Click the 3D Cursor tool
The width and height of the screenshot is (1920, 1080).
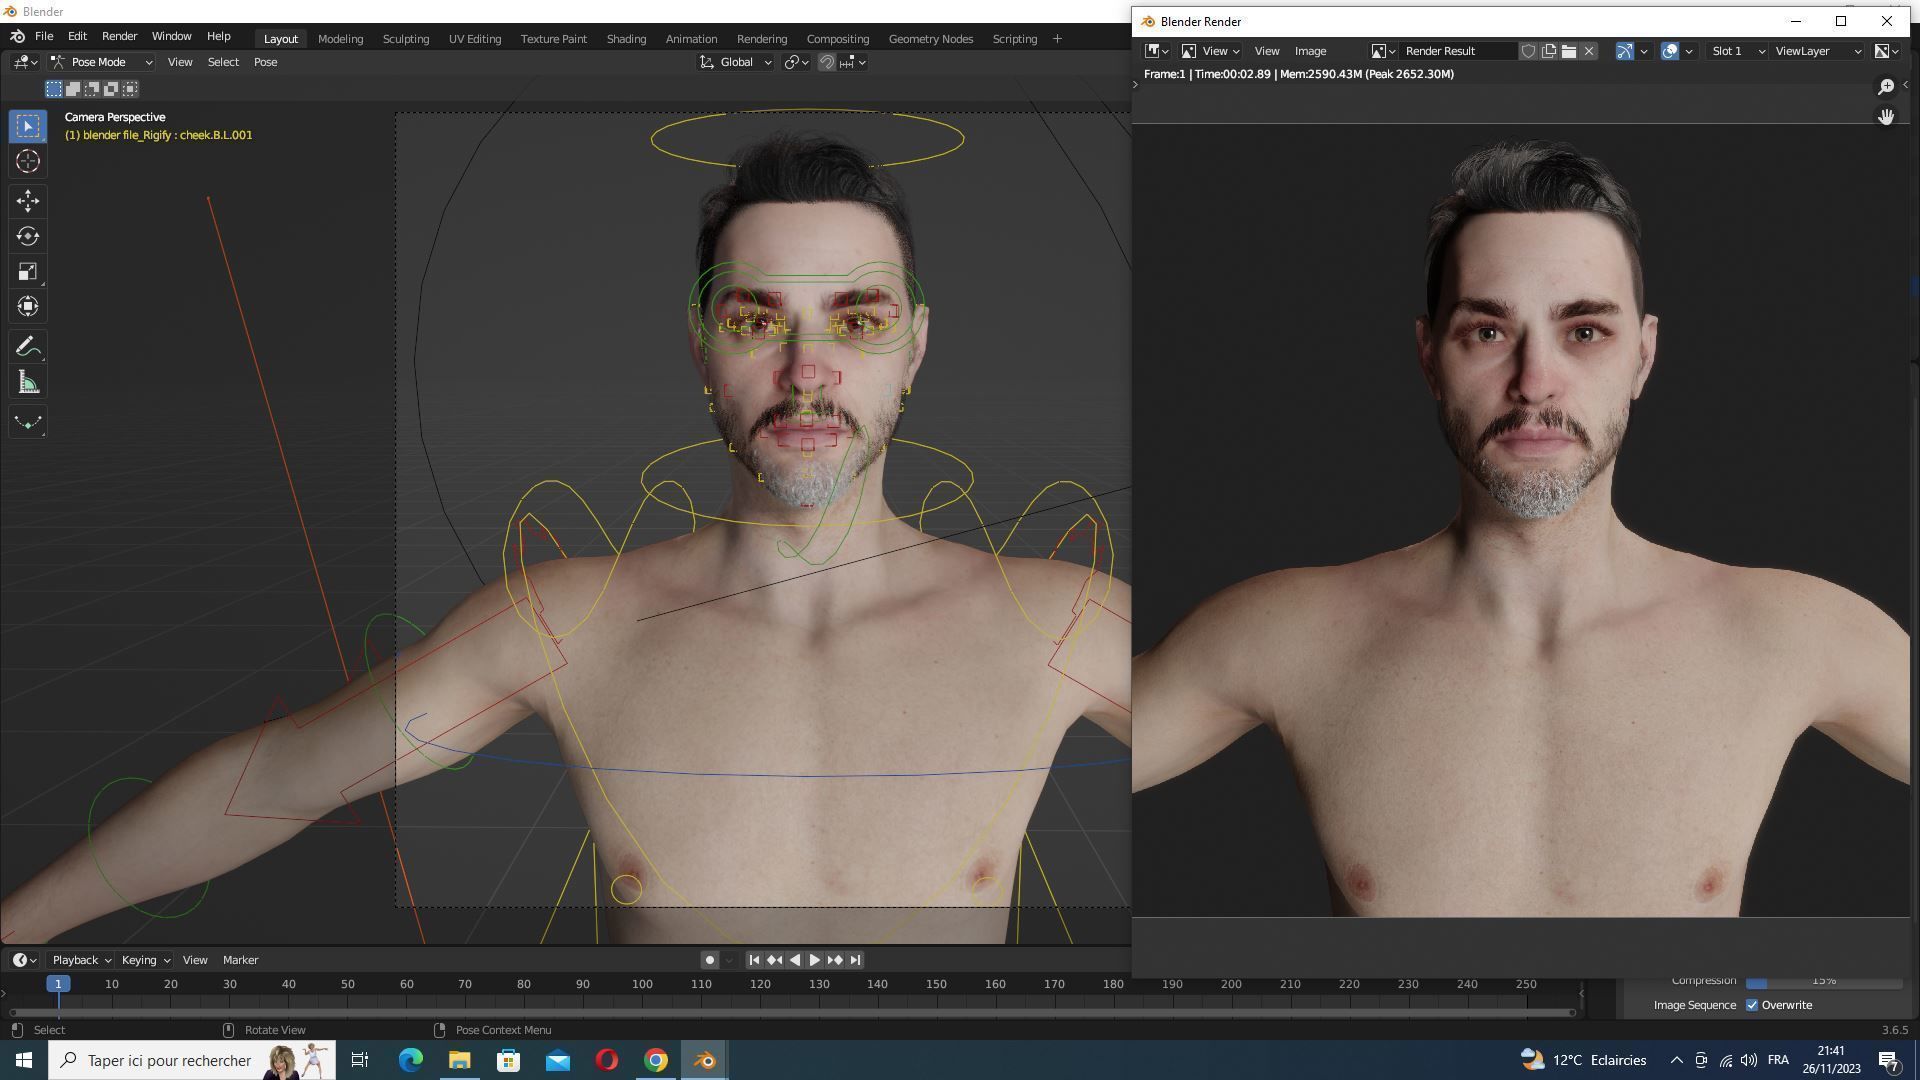(x=28, y=161)
